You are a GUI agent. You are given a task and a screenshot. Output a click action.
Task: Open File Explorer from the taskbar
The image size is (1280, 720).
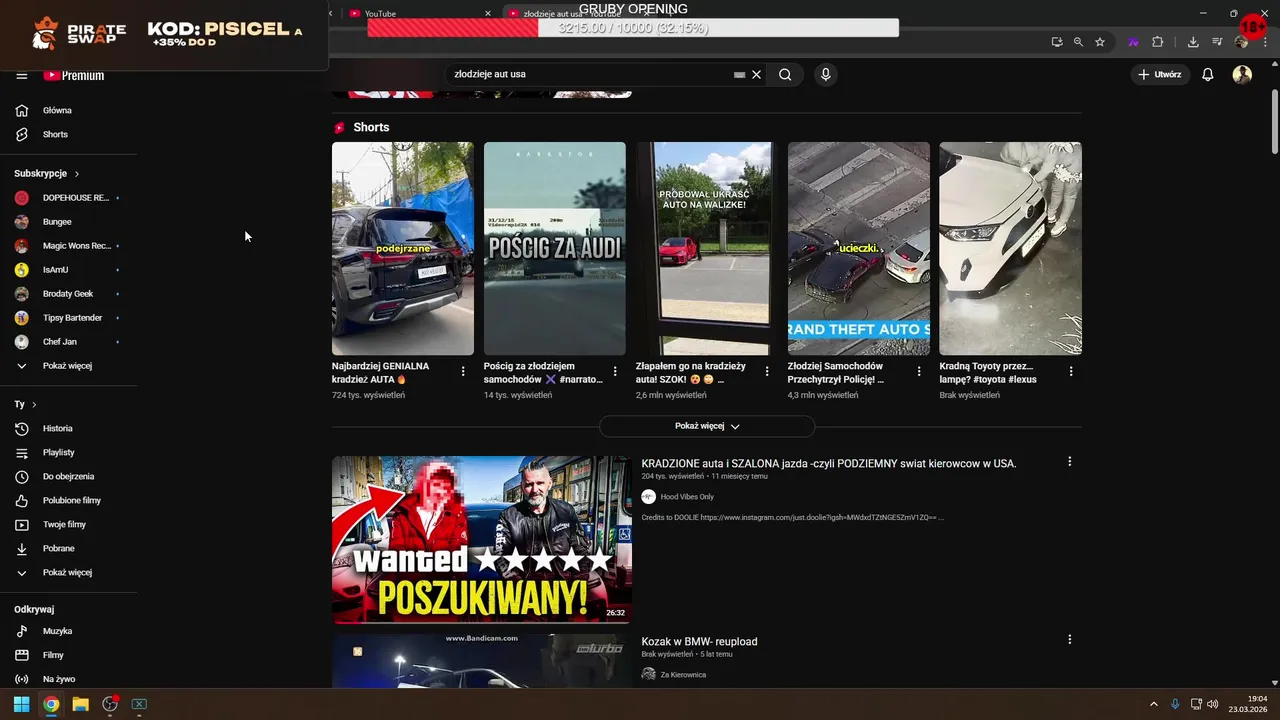pyautogui.click(x=80, y=704)
